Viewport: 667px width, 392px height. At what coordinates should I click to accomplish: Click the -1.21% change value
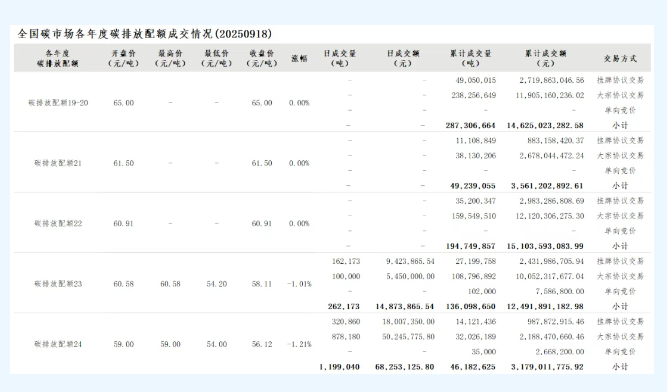coord(299,344)
